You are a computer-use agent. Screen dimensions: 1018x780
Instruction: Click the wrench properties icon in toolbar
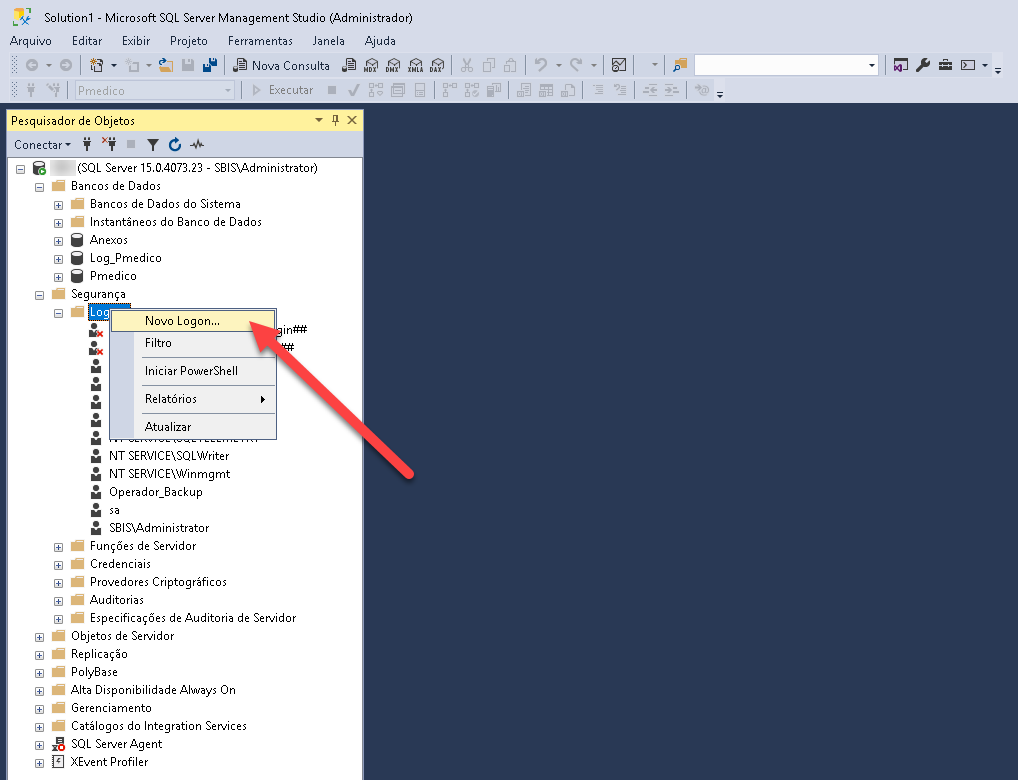pos(923,65)
